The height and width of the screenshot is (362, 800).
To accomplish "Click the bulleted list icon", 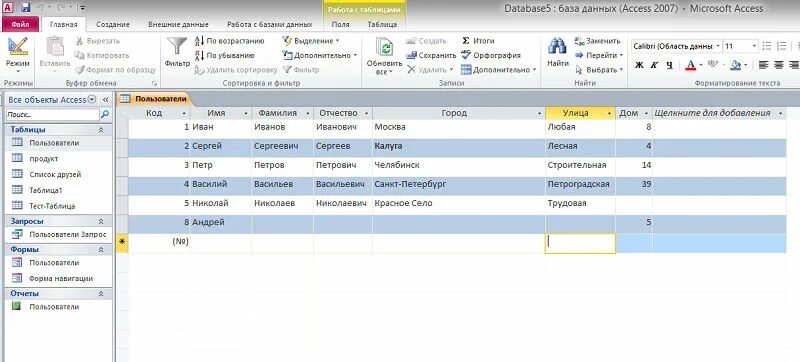I will pos(766,46).
